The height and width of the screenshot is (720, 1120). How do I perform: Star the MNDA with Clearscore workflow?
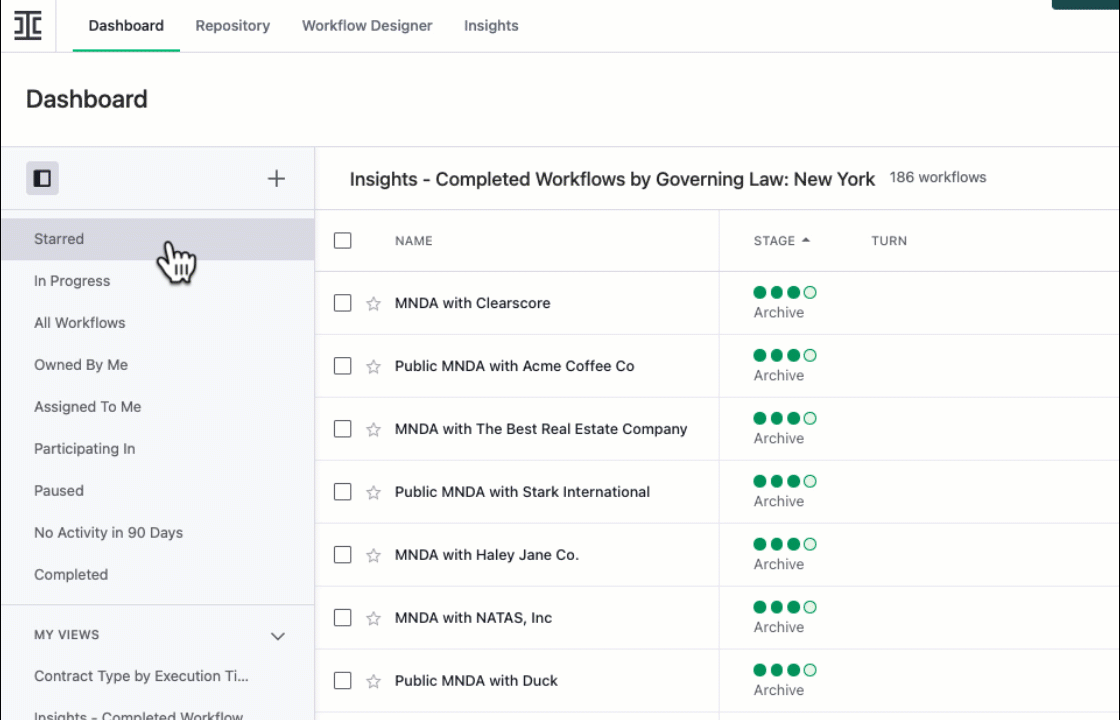pyautogui.click(x=372, y=303)
